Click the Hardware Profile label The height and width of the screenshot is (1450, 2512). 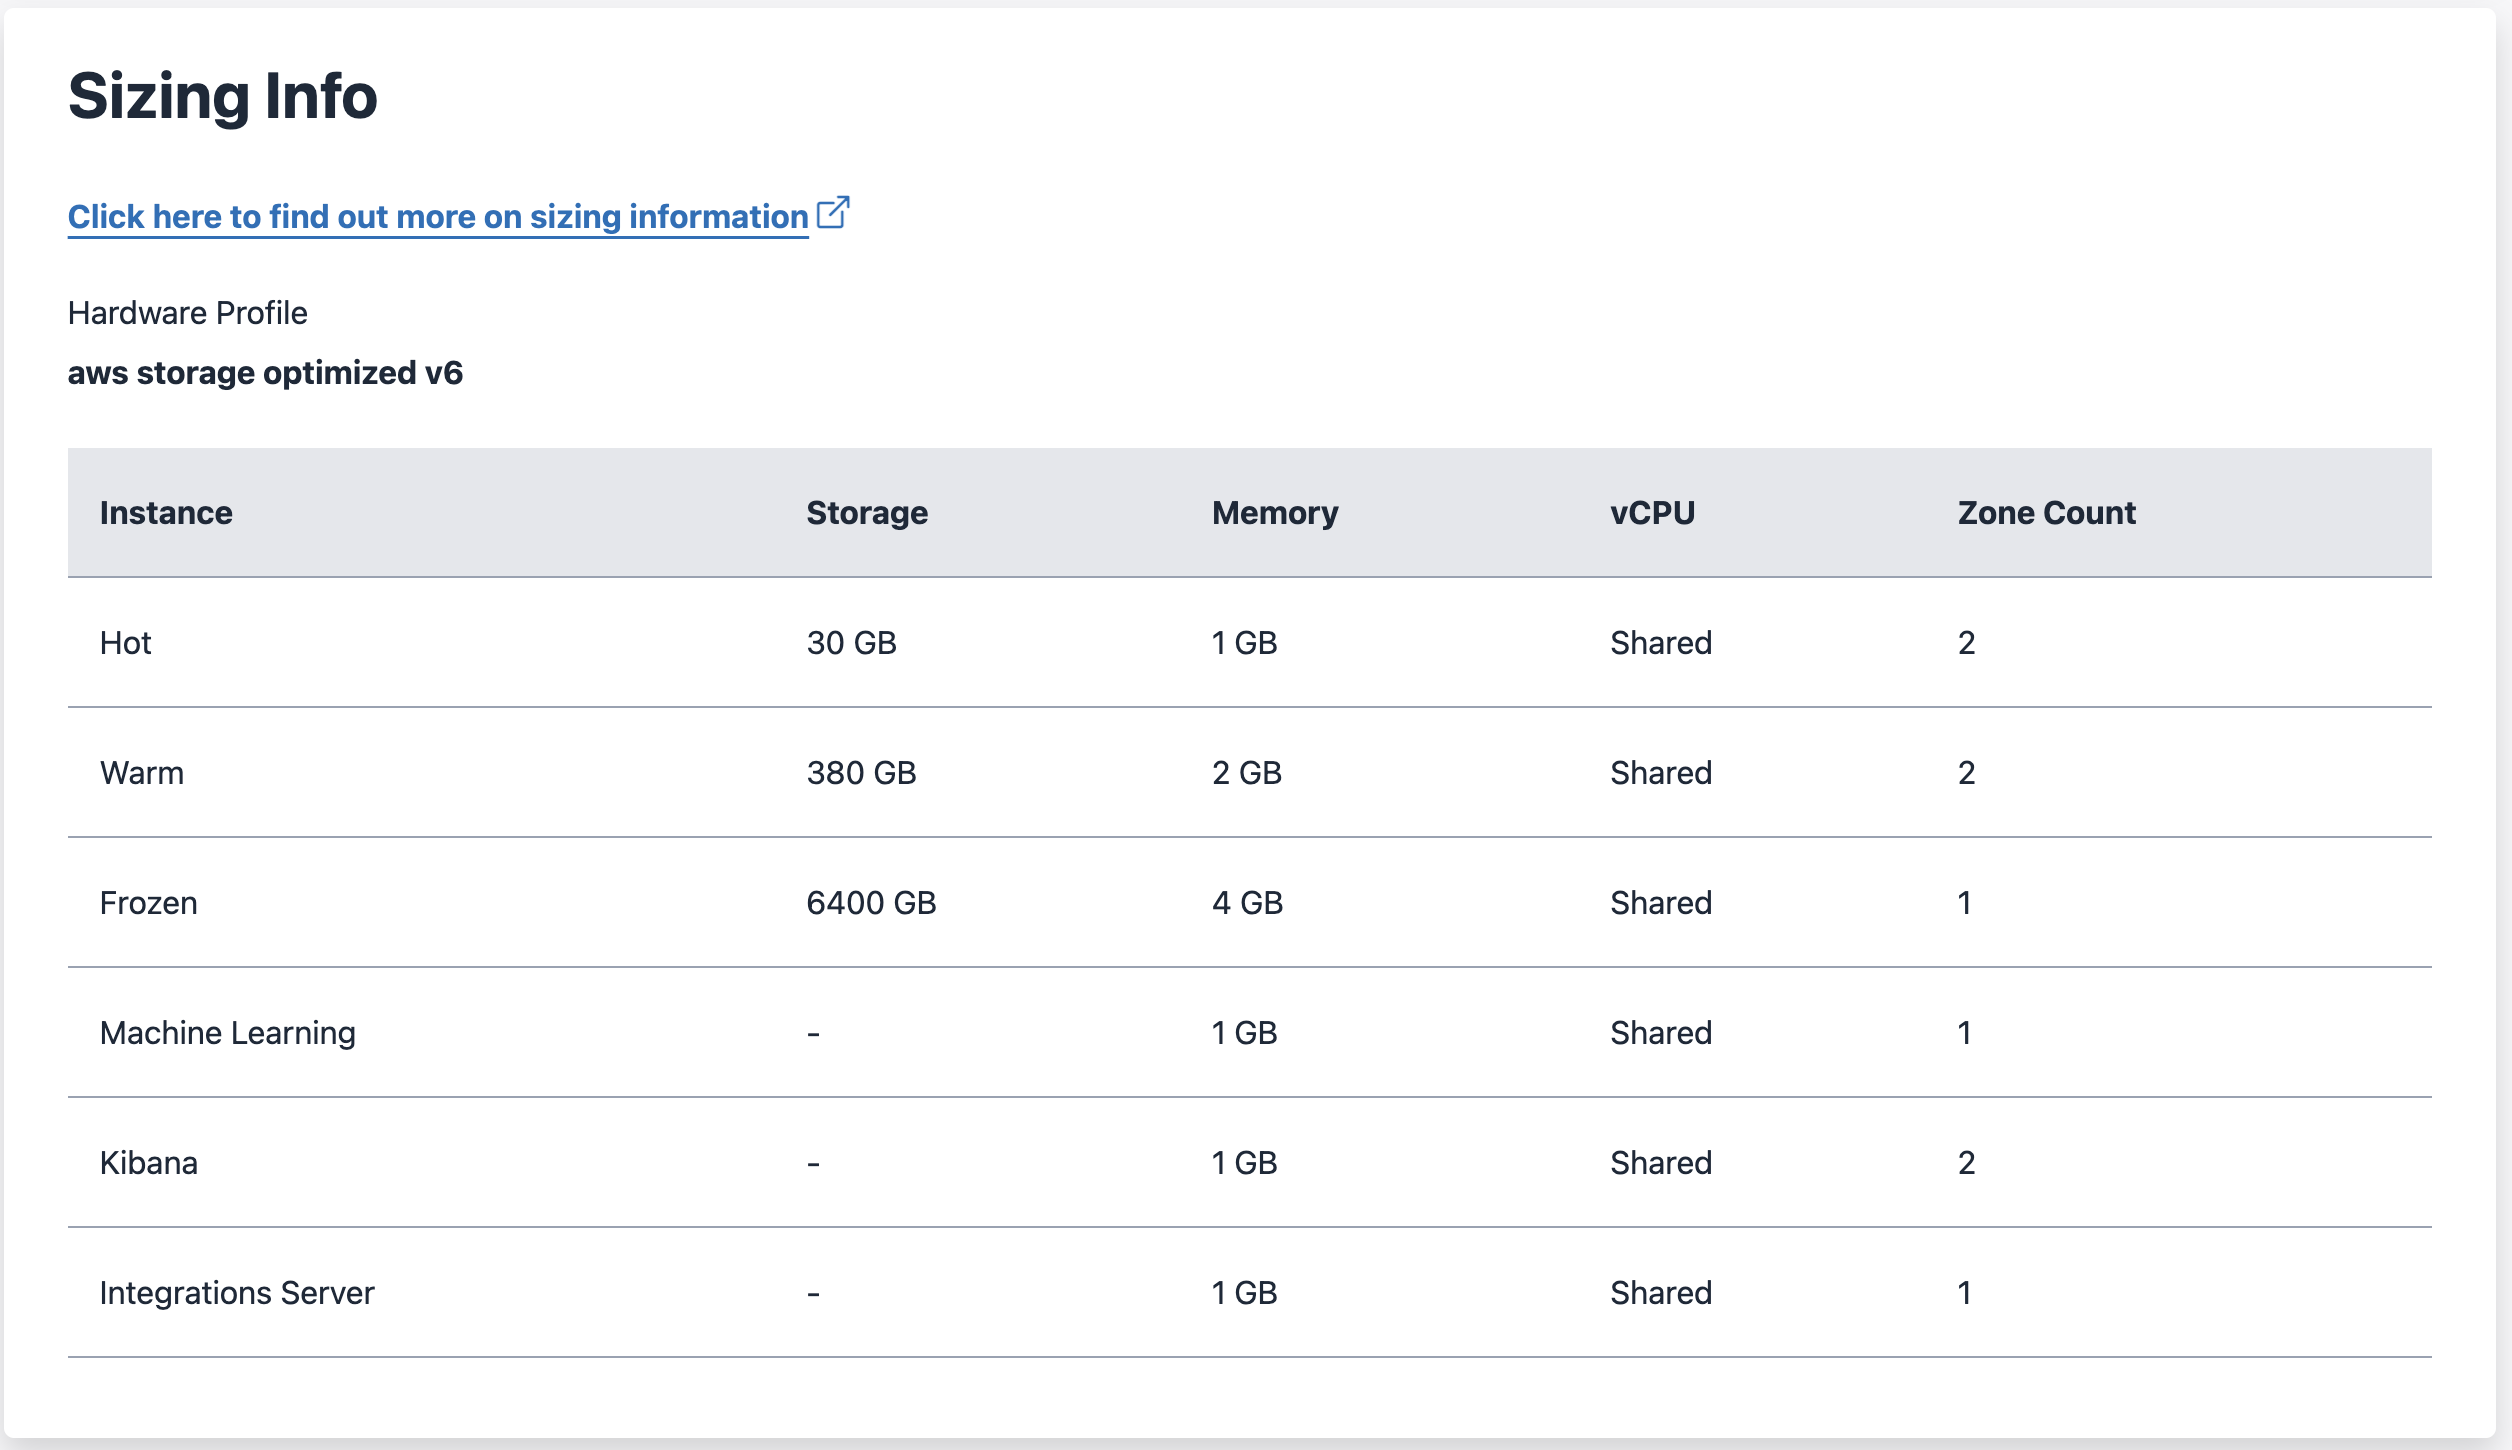pos(188,312)
